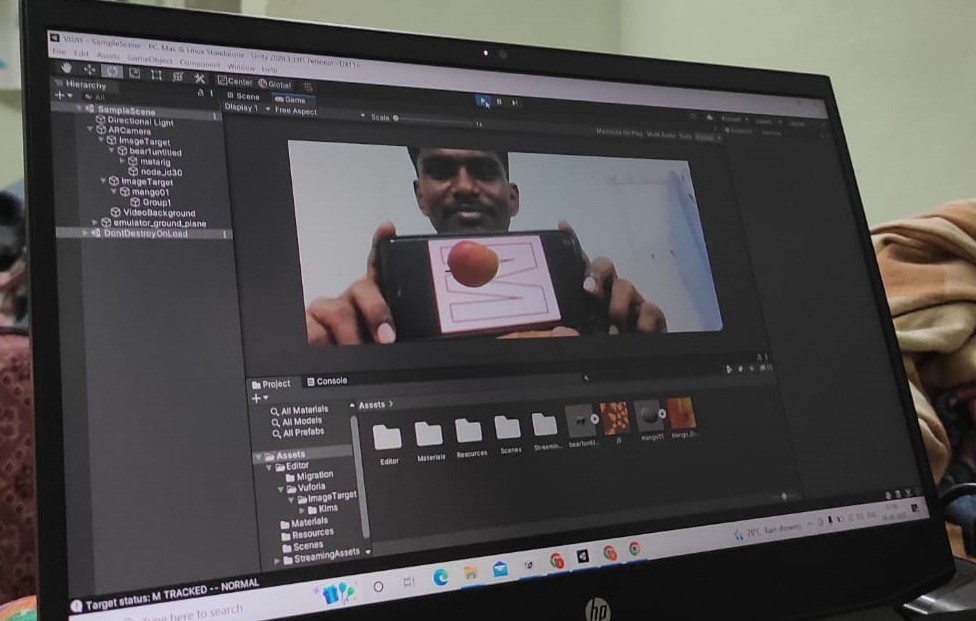Launch Microsoft Edge from the taskbar

pyautogui.click(x=441, y=576)
